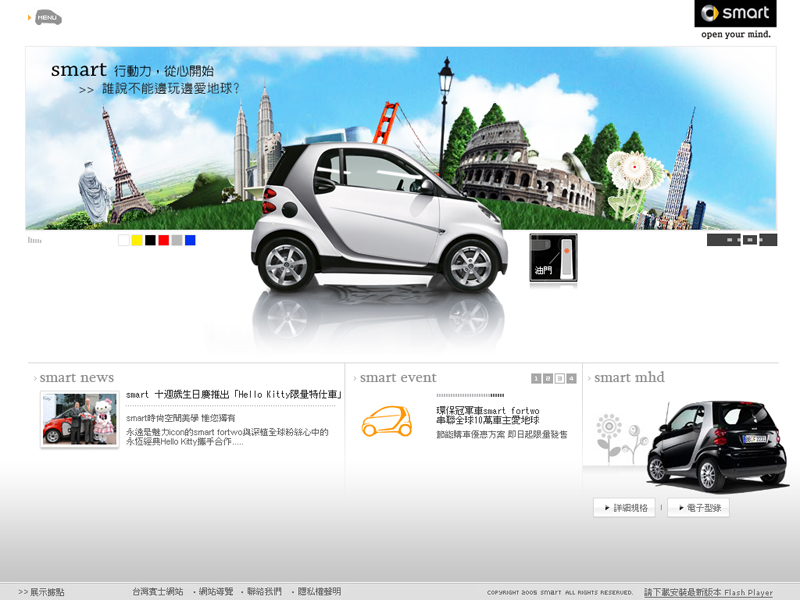This screenshot has width=800, height=600.
Task: Click the smart mhd section heading
Action: 629,377
